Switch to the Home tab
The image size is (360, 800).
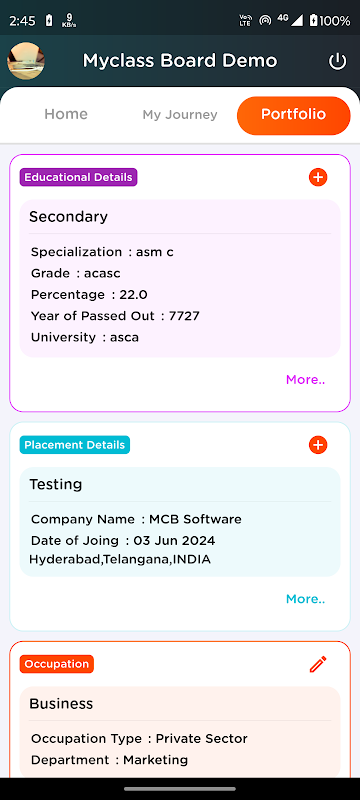(x=66, y=114)
